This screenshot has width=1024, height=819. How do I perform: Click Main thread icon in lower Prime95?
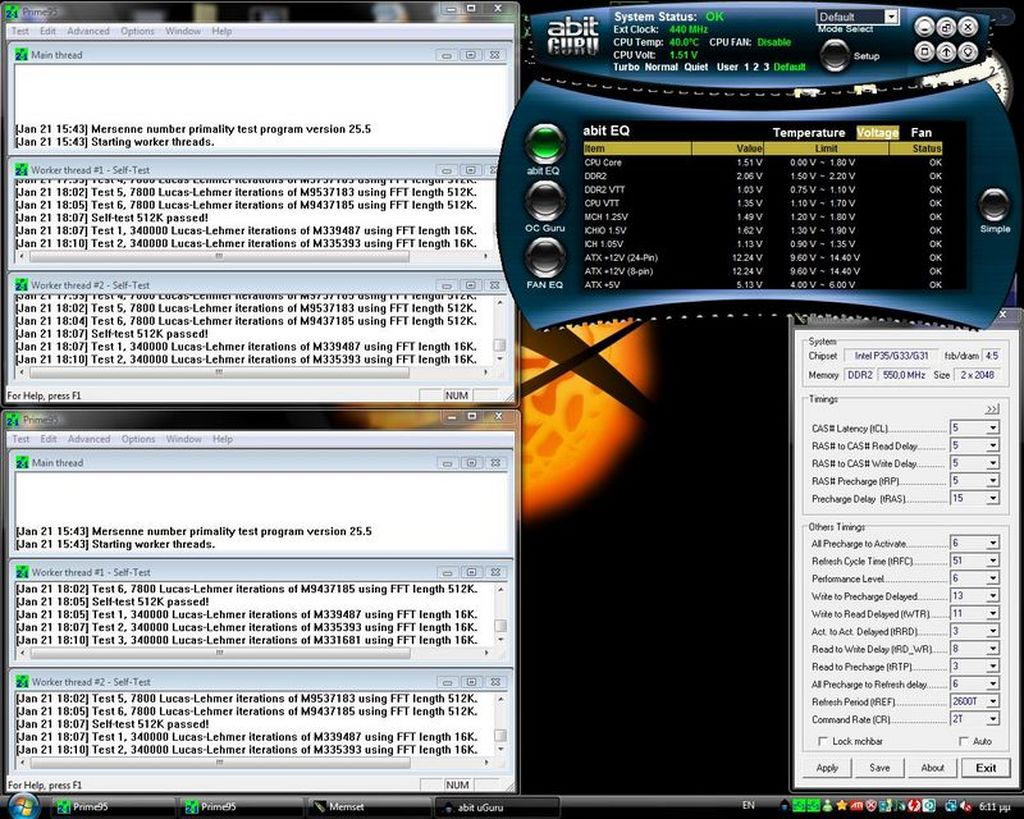22,462
